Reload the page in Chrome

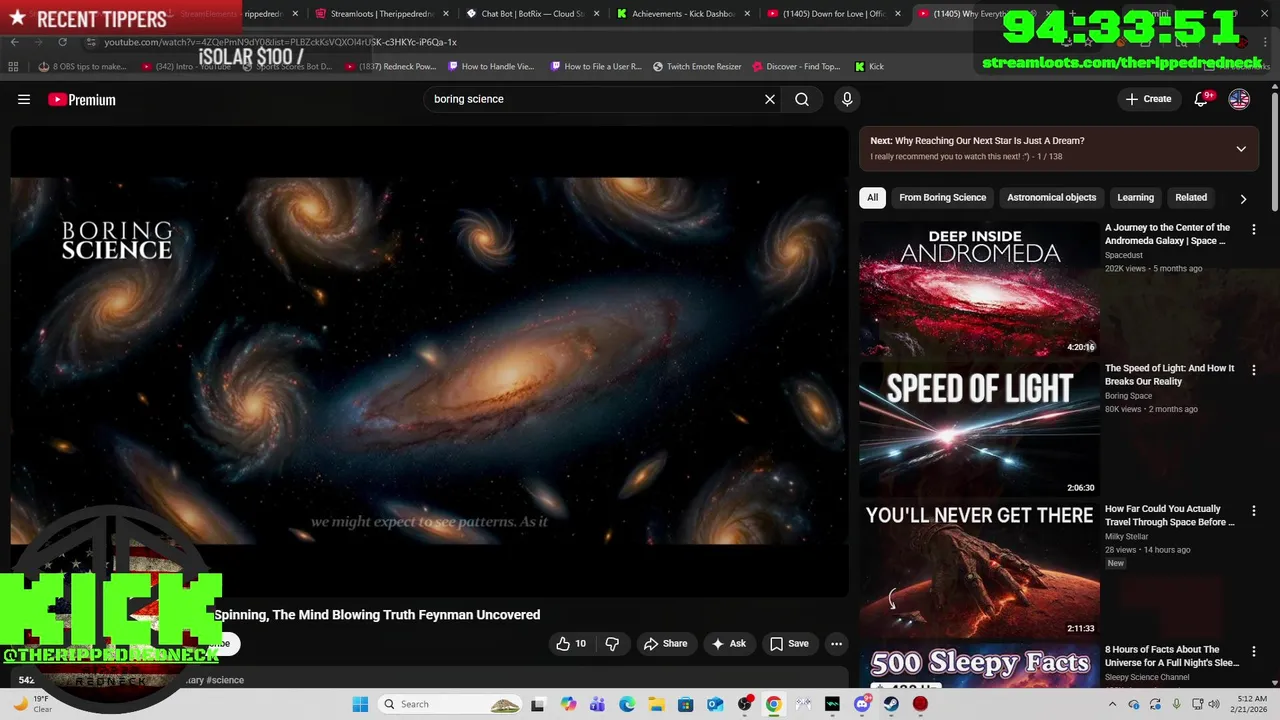click(x=62, y=42)
